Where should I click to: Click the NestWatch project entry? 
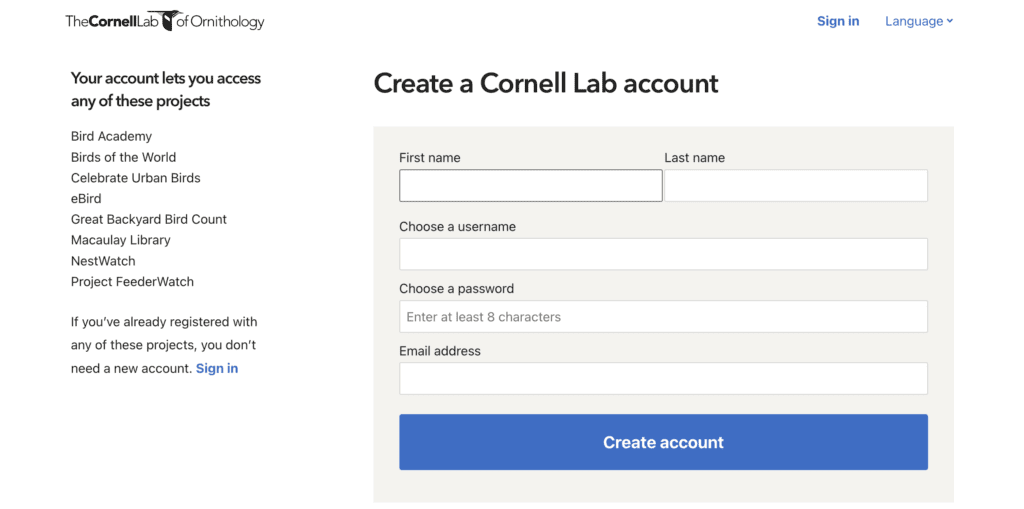coord(103,261)
